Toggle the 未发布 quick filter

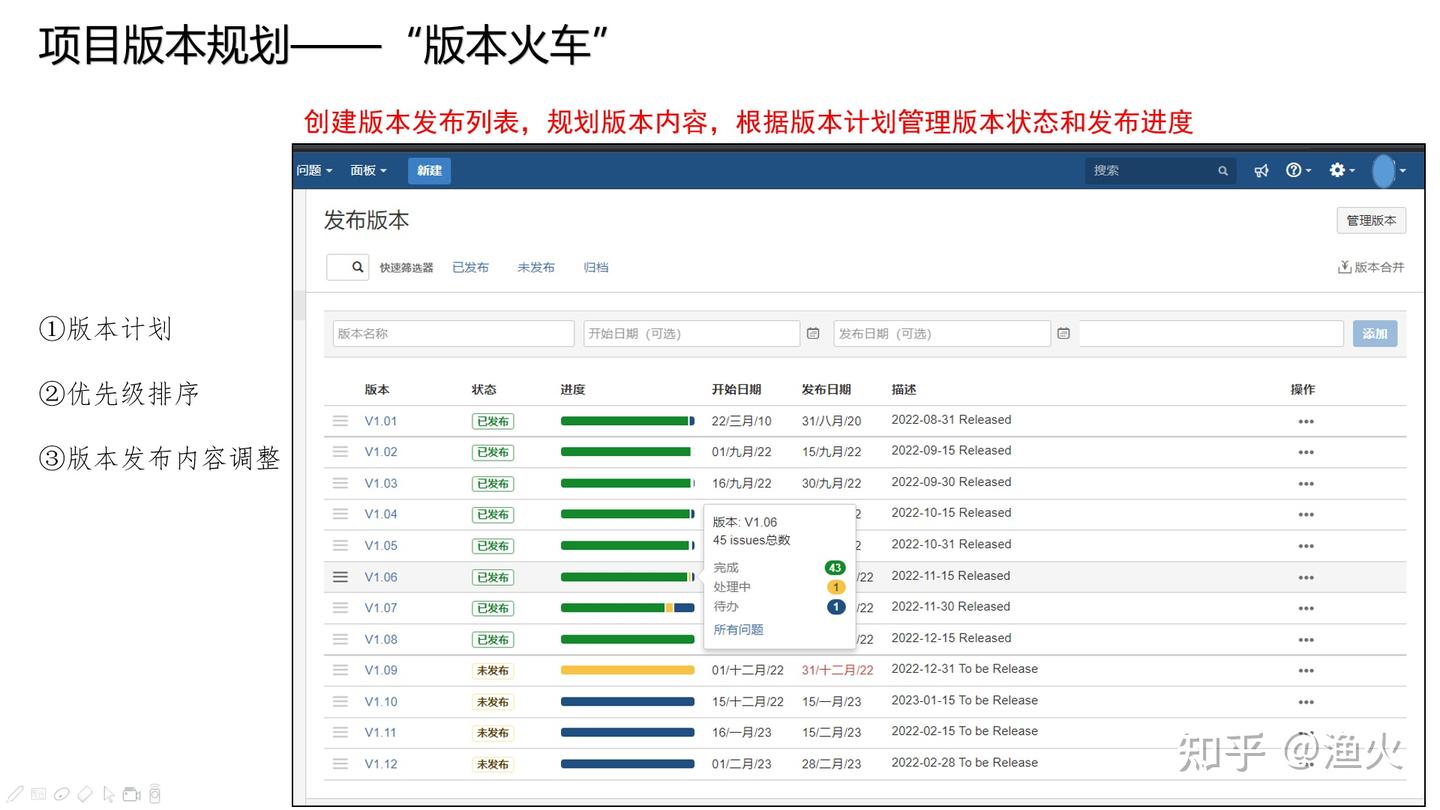coord(536,267)
